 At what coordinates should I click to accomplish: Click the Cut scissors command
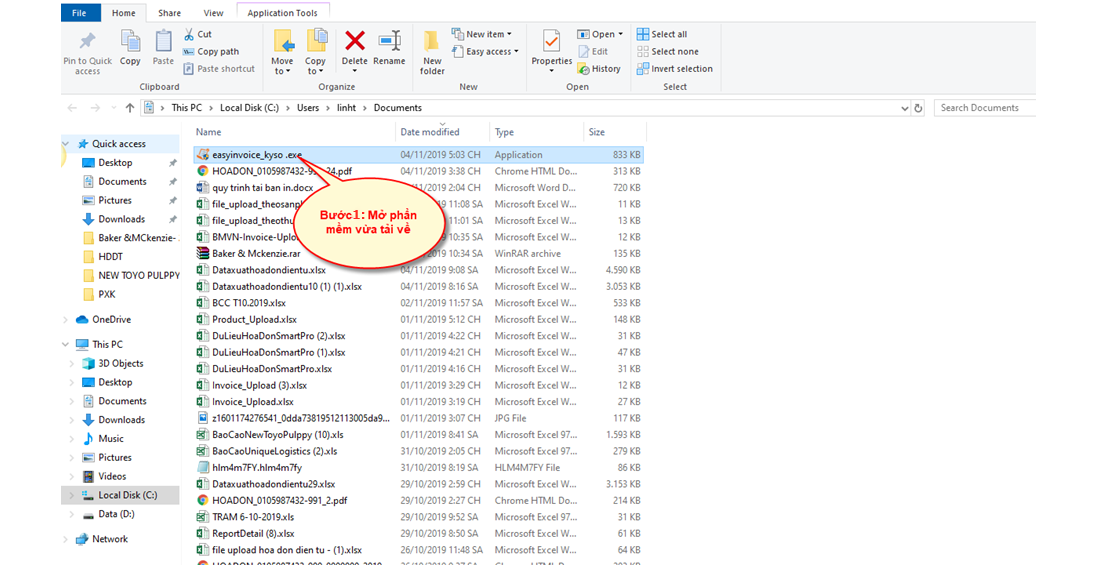tap(198, 34)
